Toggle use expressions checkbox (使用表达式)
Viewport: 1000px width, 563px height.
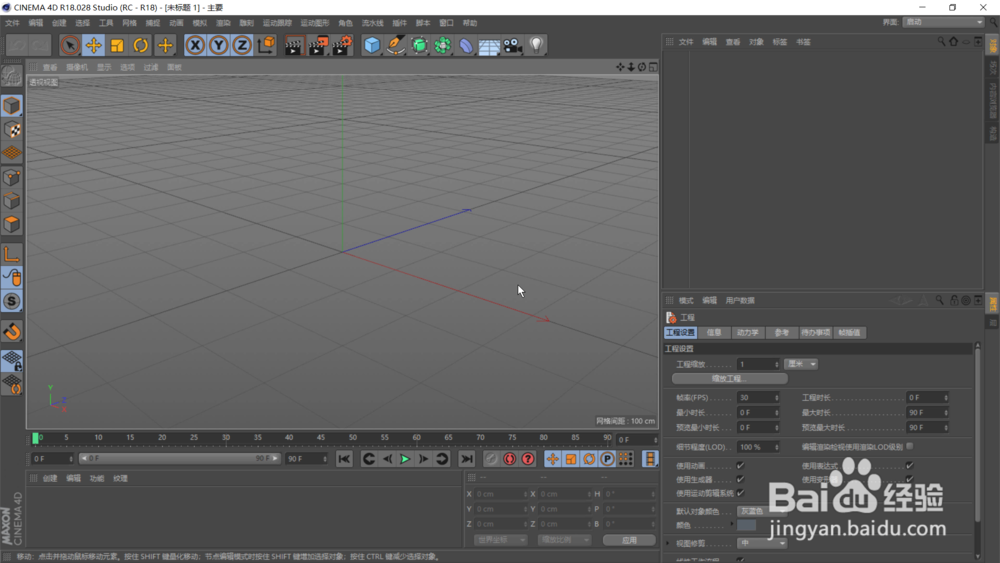coord(909,465)
